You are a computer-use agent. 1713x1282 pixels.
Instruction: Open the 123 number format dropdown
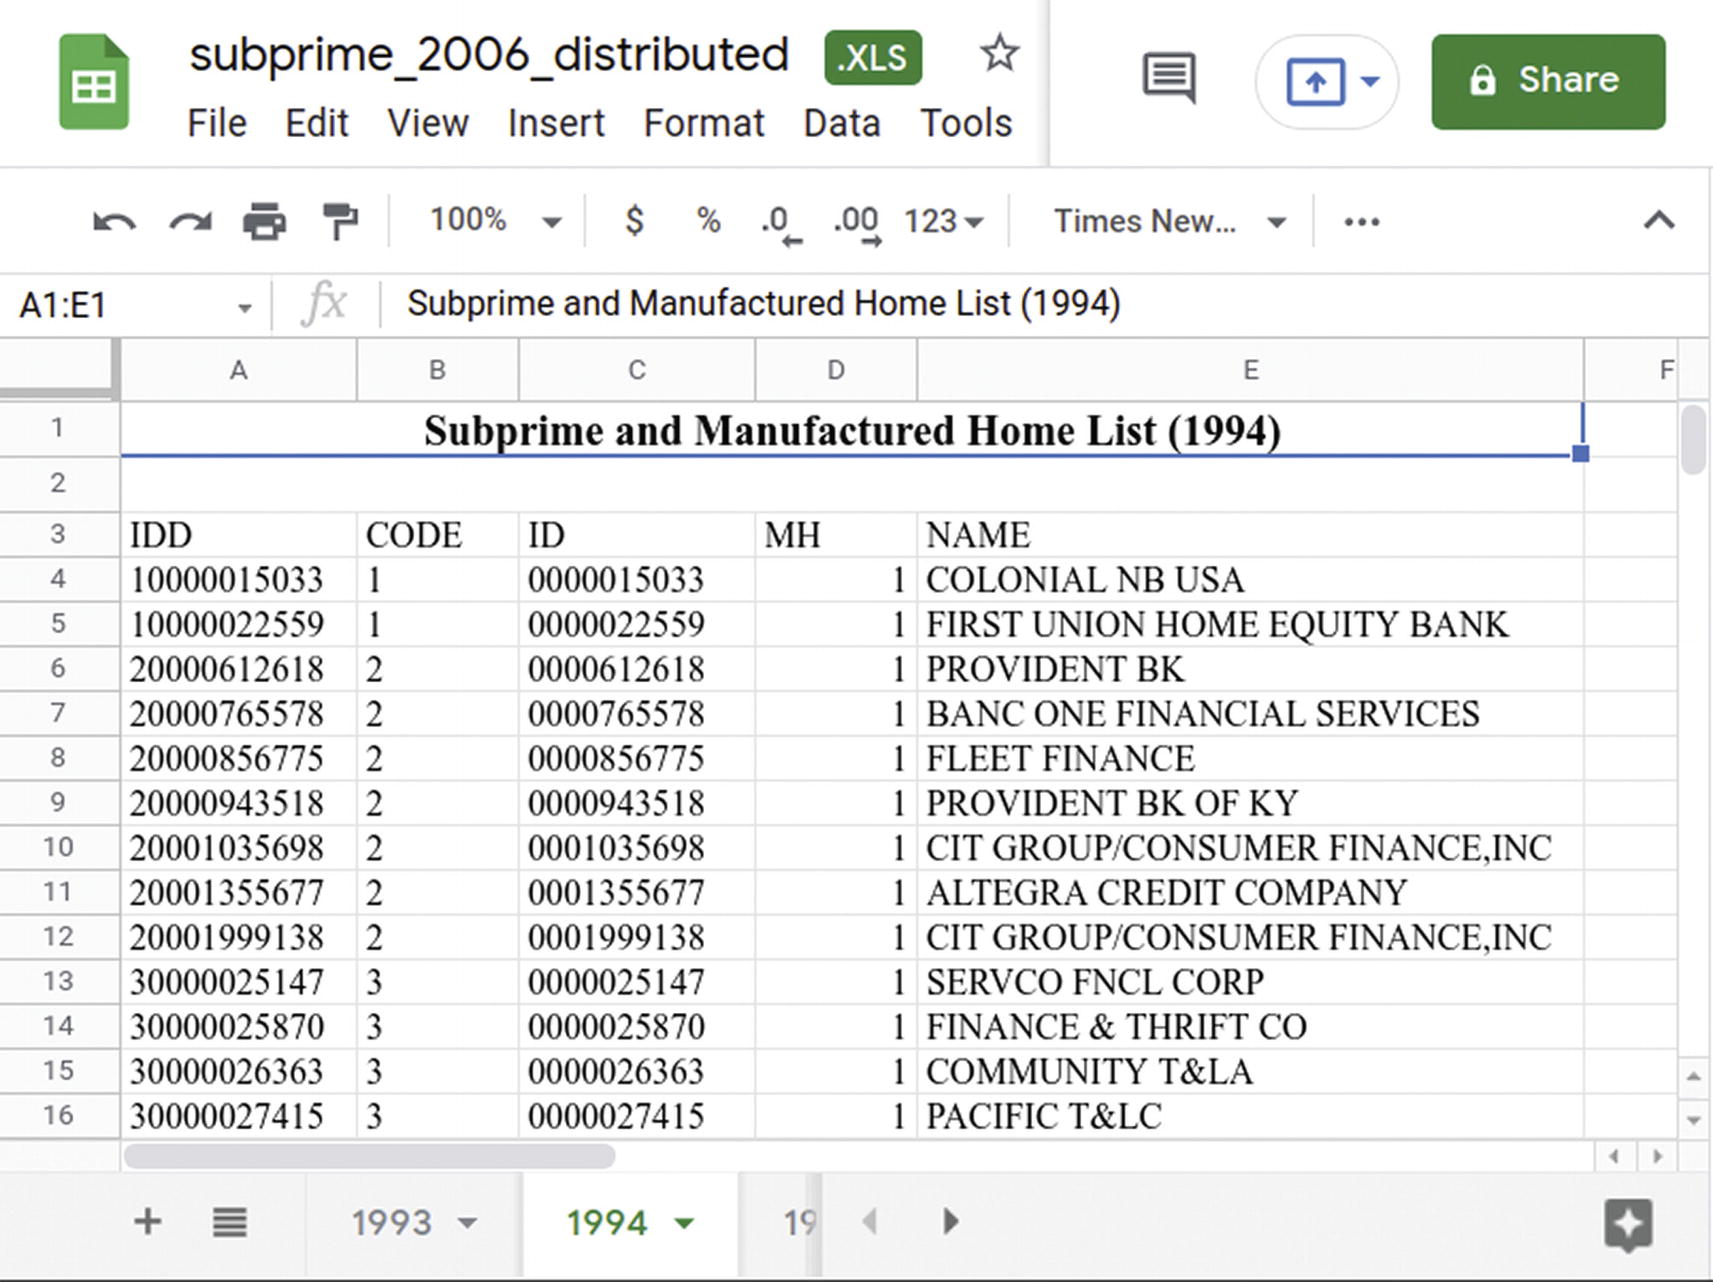tap(943, 221)
